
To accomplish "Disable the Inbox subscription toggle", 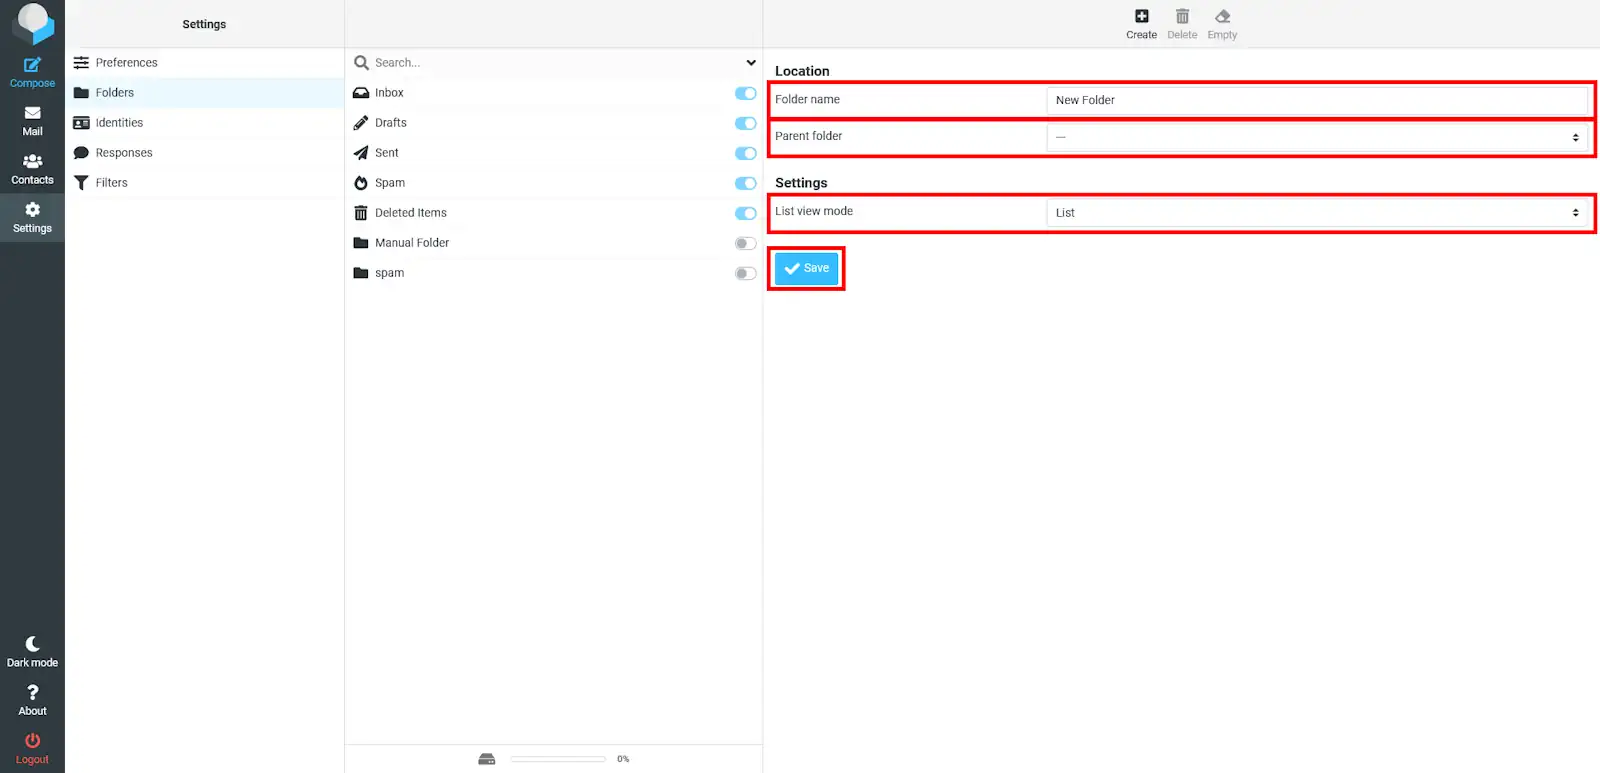I will tap(745, 93).
